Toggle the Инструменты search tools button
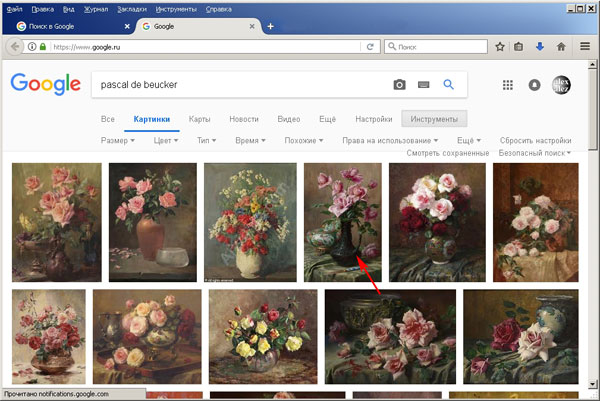Viewport: 600px width, 401px height. pos(434,119)
